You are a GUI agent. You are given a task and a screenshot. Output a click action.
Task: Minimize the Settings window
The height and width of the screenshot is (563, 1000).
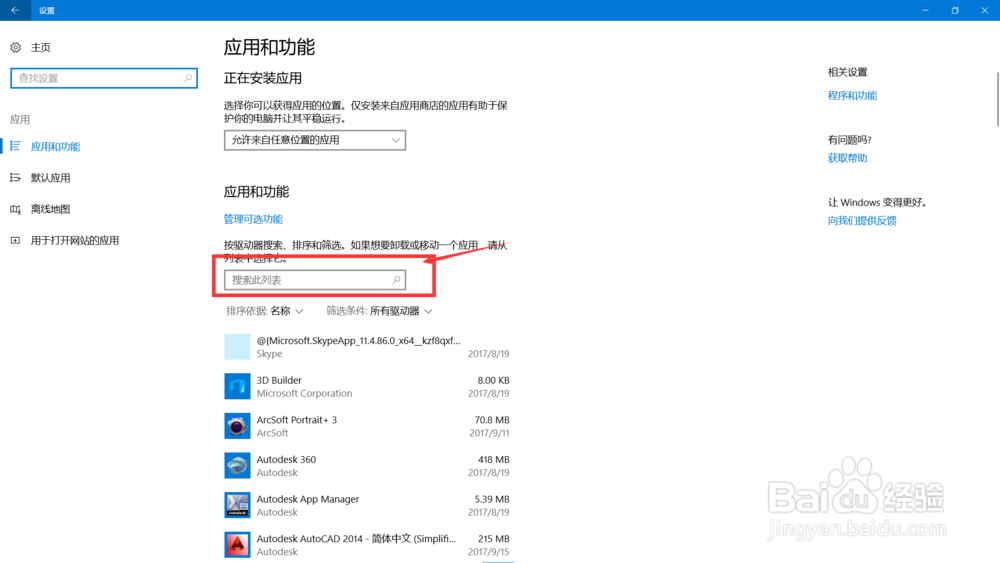click(925, 10)
